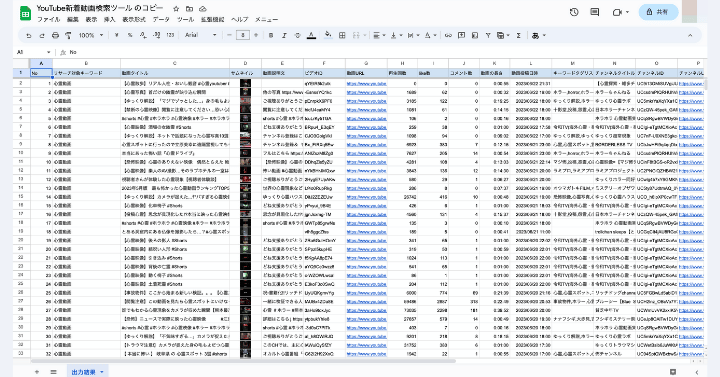Image resolution: width=720 pixels, height=377 pixels.
Task: Show the all sheets list
Action: [x=53, y=372]
